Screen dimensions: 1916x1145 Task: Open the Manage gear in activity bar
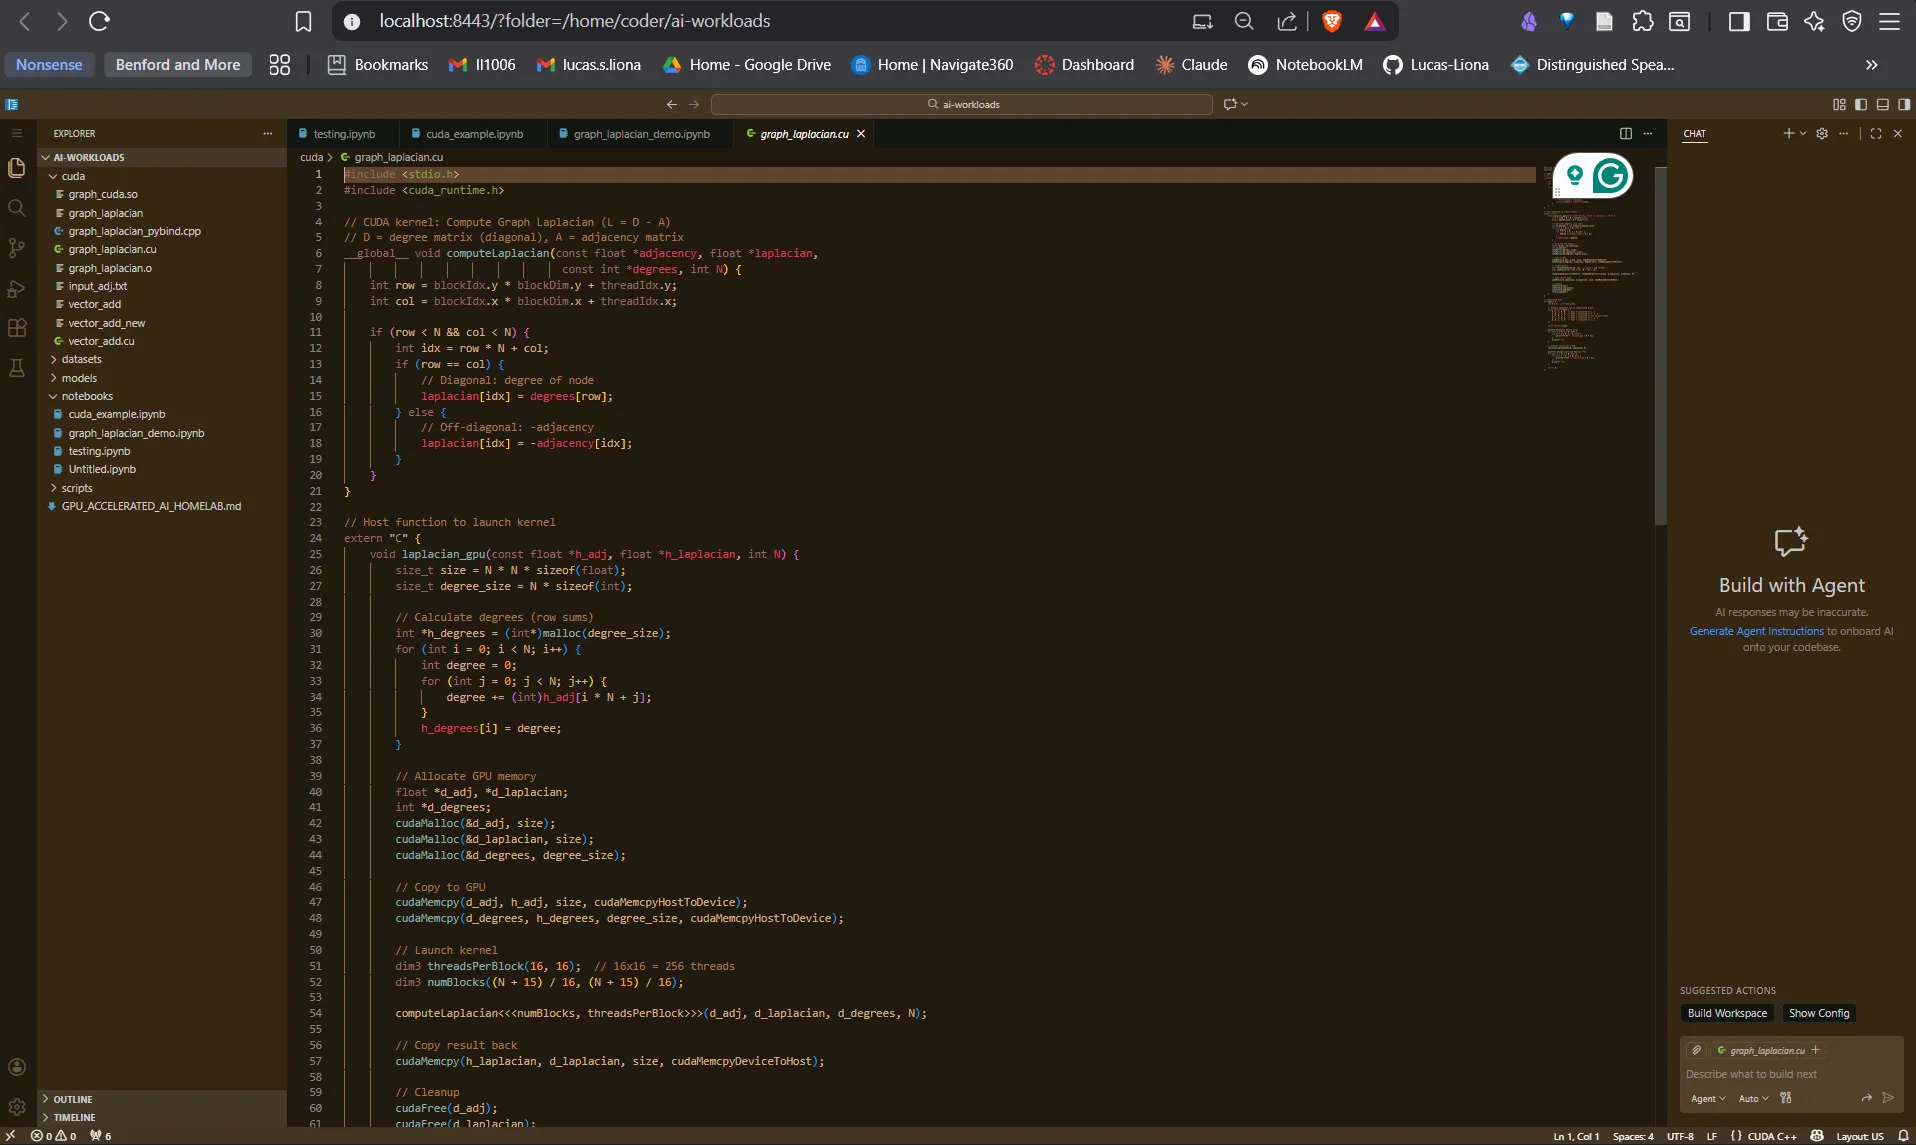pos(17,1107)
